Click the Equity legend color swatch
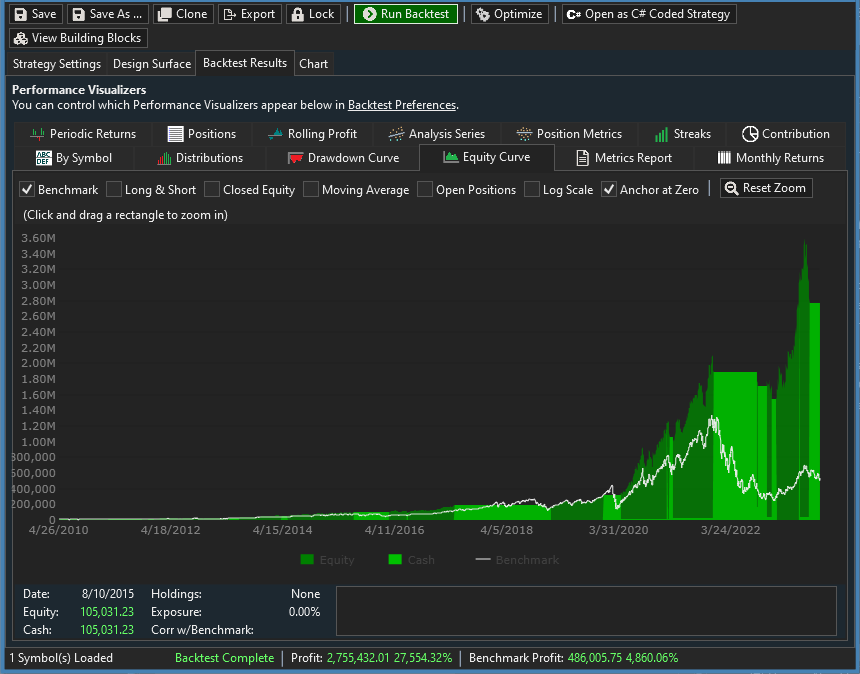 point(307,560)
